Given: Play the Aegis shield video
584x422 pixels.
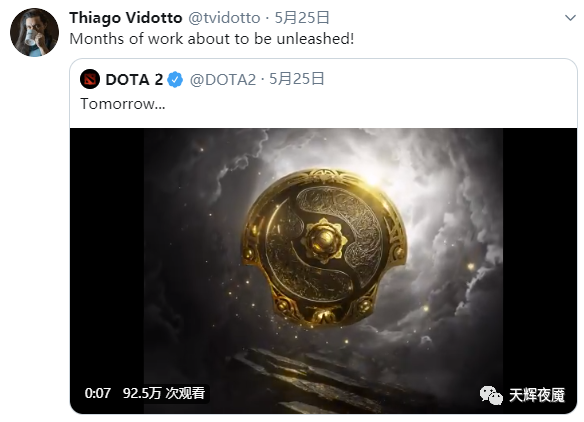Looking at the screenshot, I should [323, 271].
